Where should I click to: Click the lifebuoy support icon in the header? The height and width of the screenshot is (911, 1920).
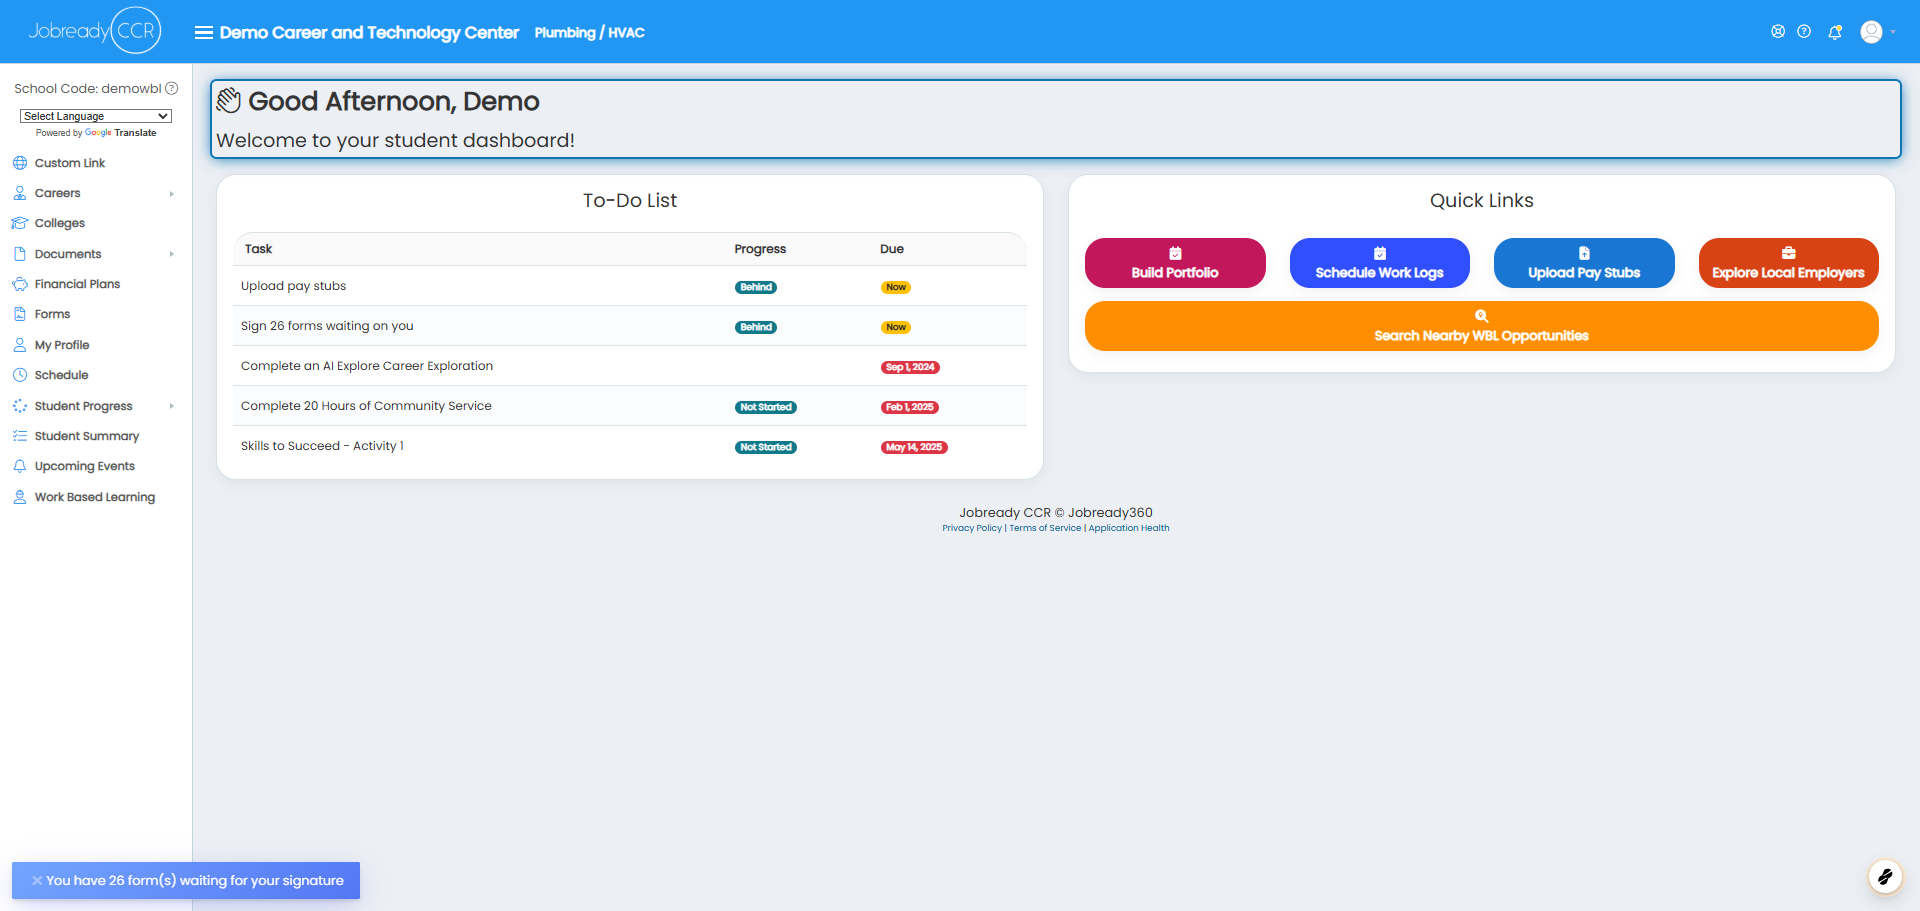(1778, 31)
